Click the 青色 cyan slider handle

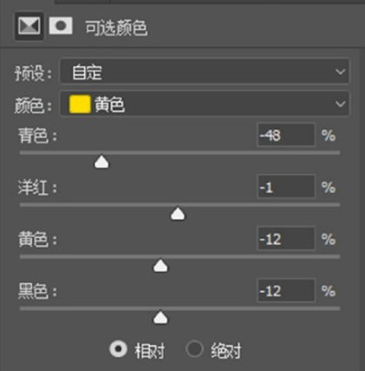(102, 162)
